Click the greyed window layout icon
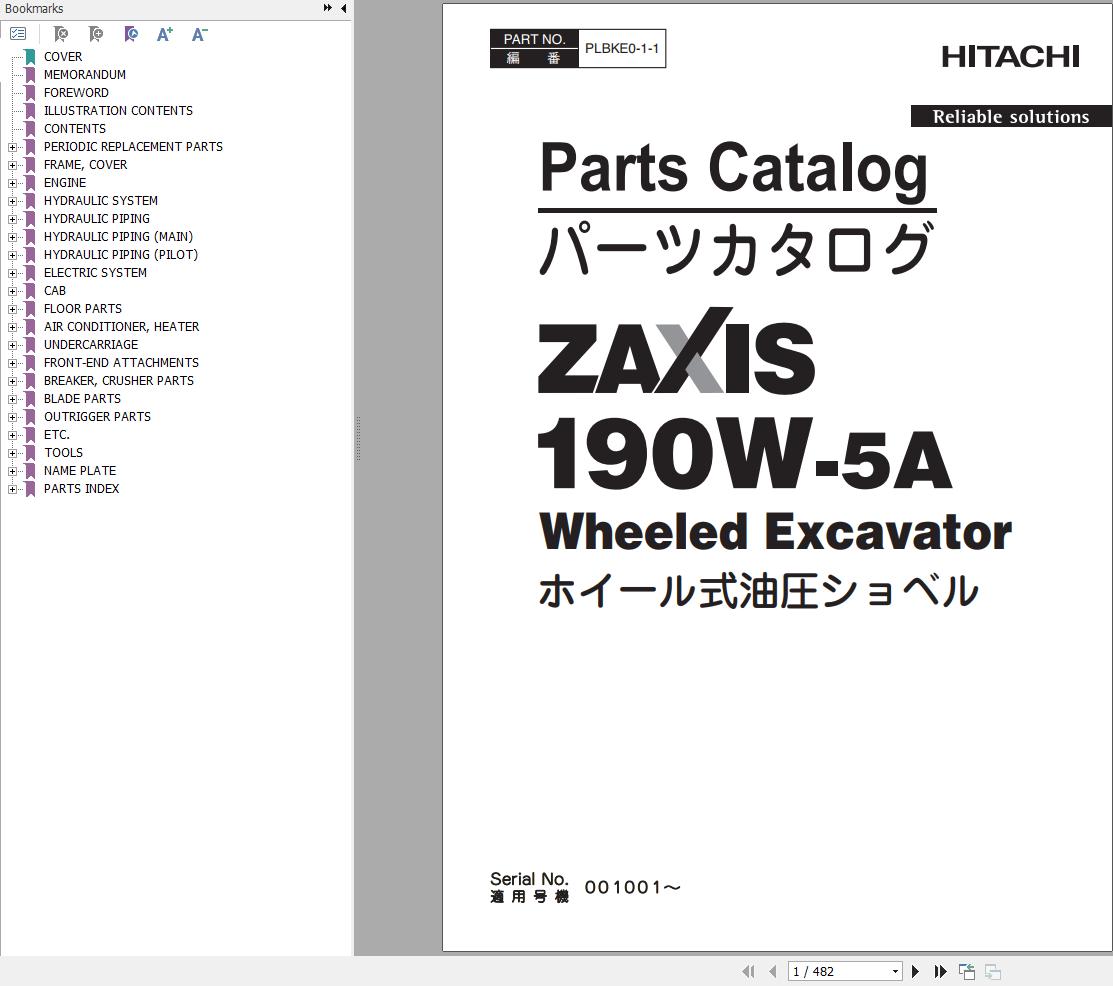 pyautogui.click(x=993, y=971)
